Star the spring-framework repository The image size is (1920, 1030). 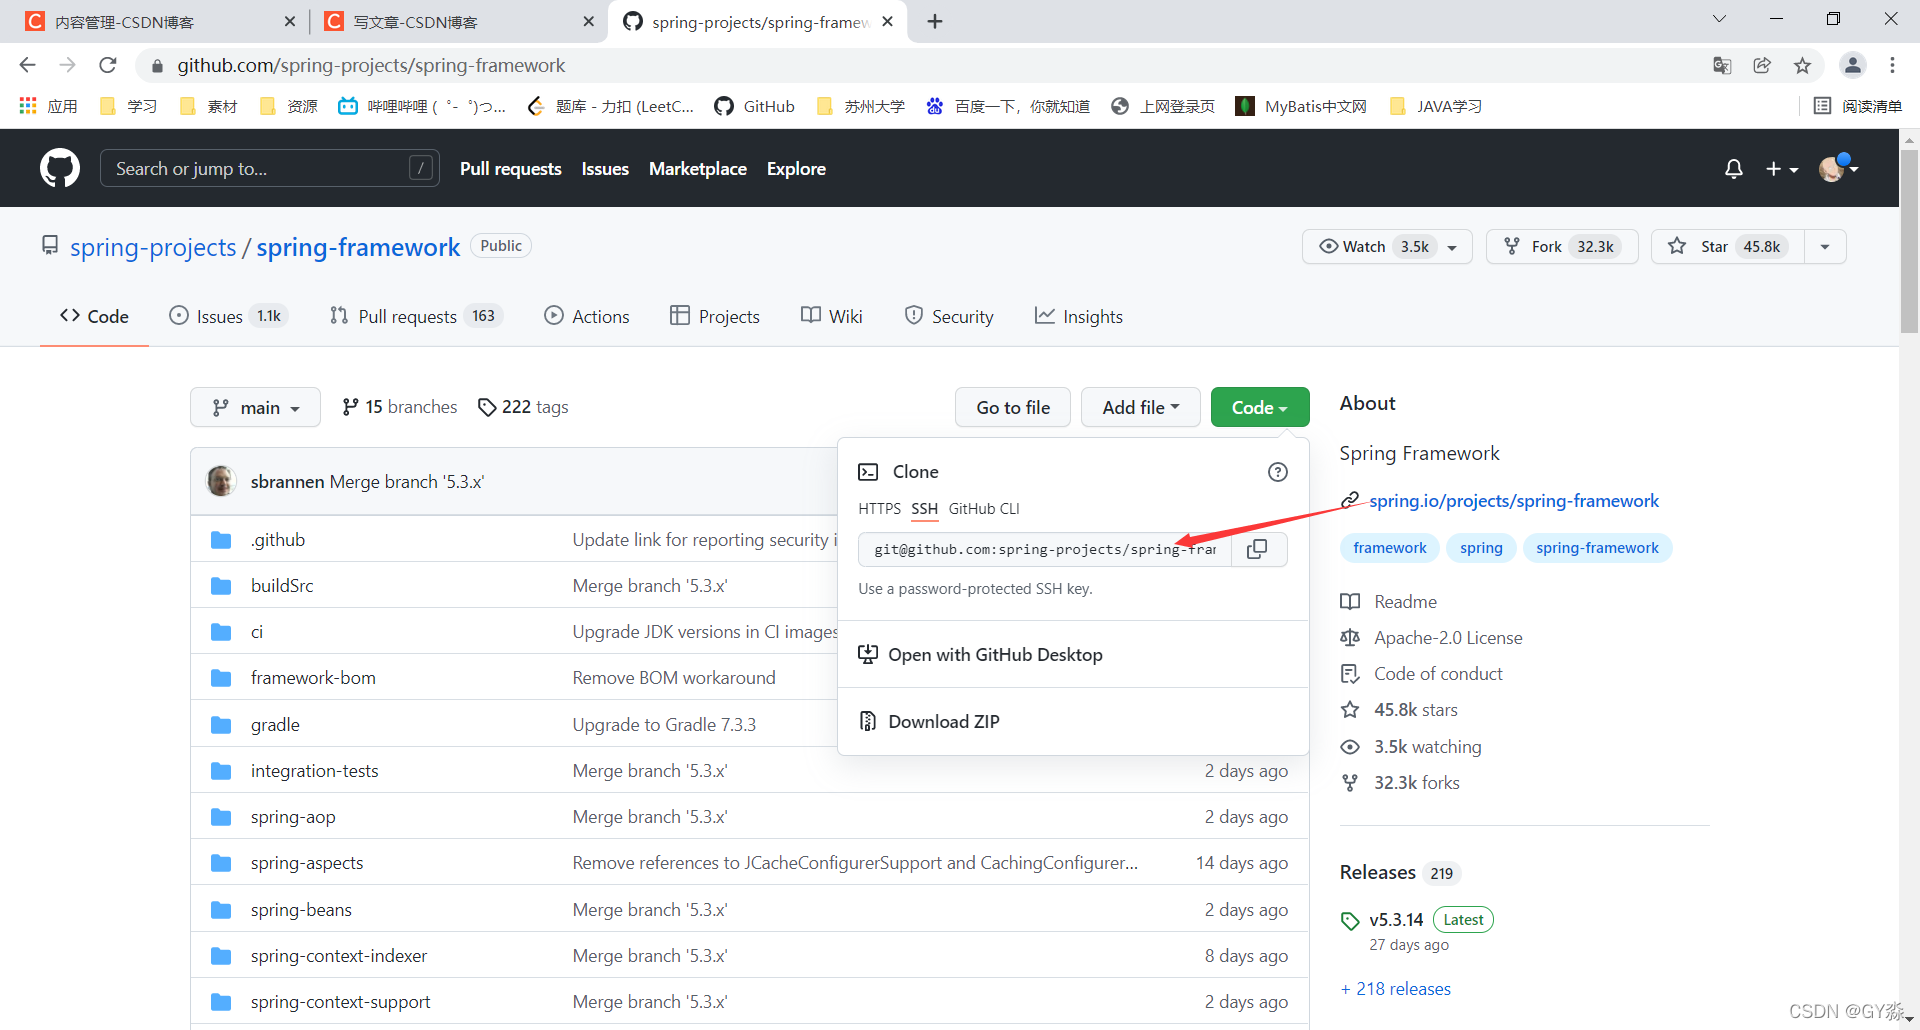point(1728,246)
